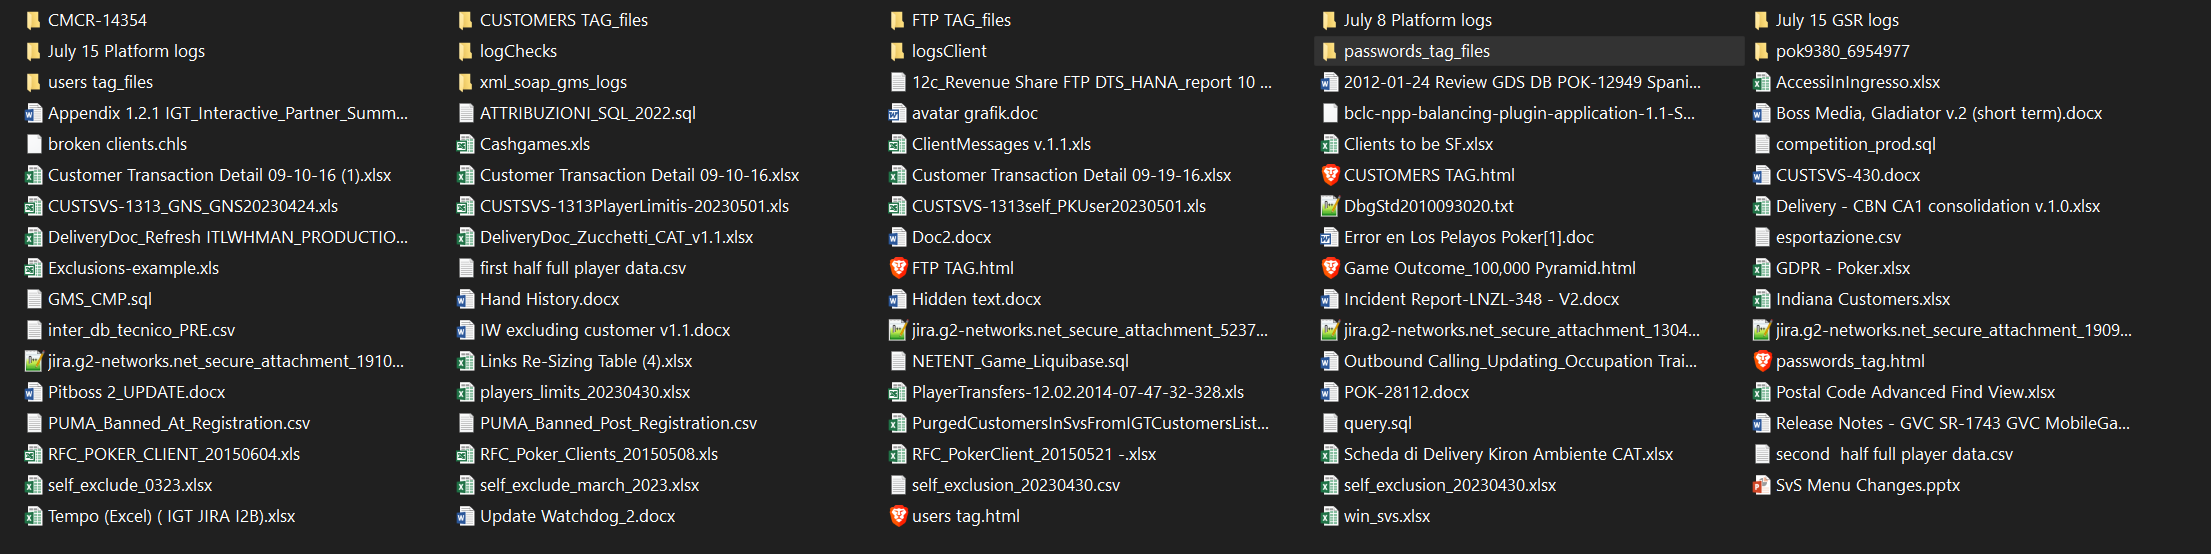Viewport: 2211px width, 554px height.
Task: Click the folder icon of July 15 GSR logs
Action: pos(1761,20)
